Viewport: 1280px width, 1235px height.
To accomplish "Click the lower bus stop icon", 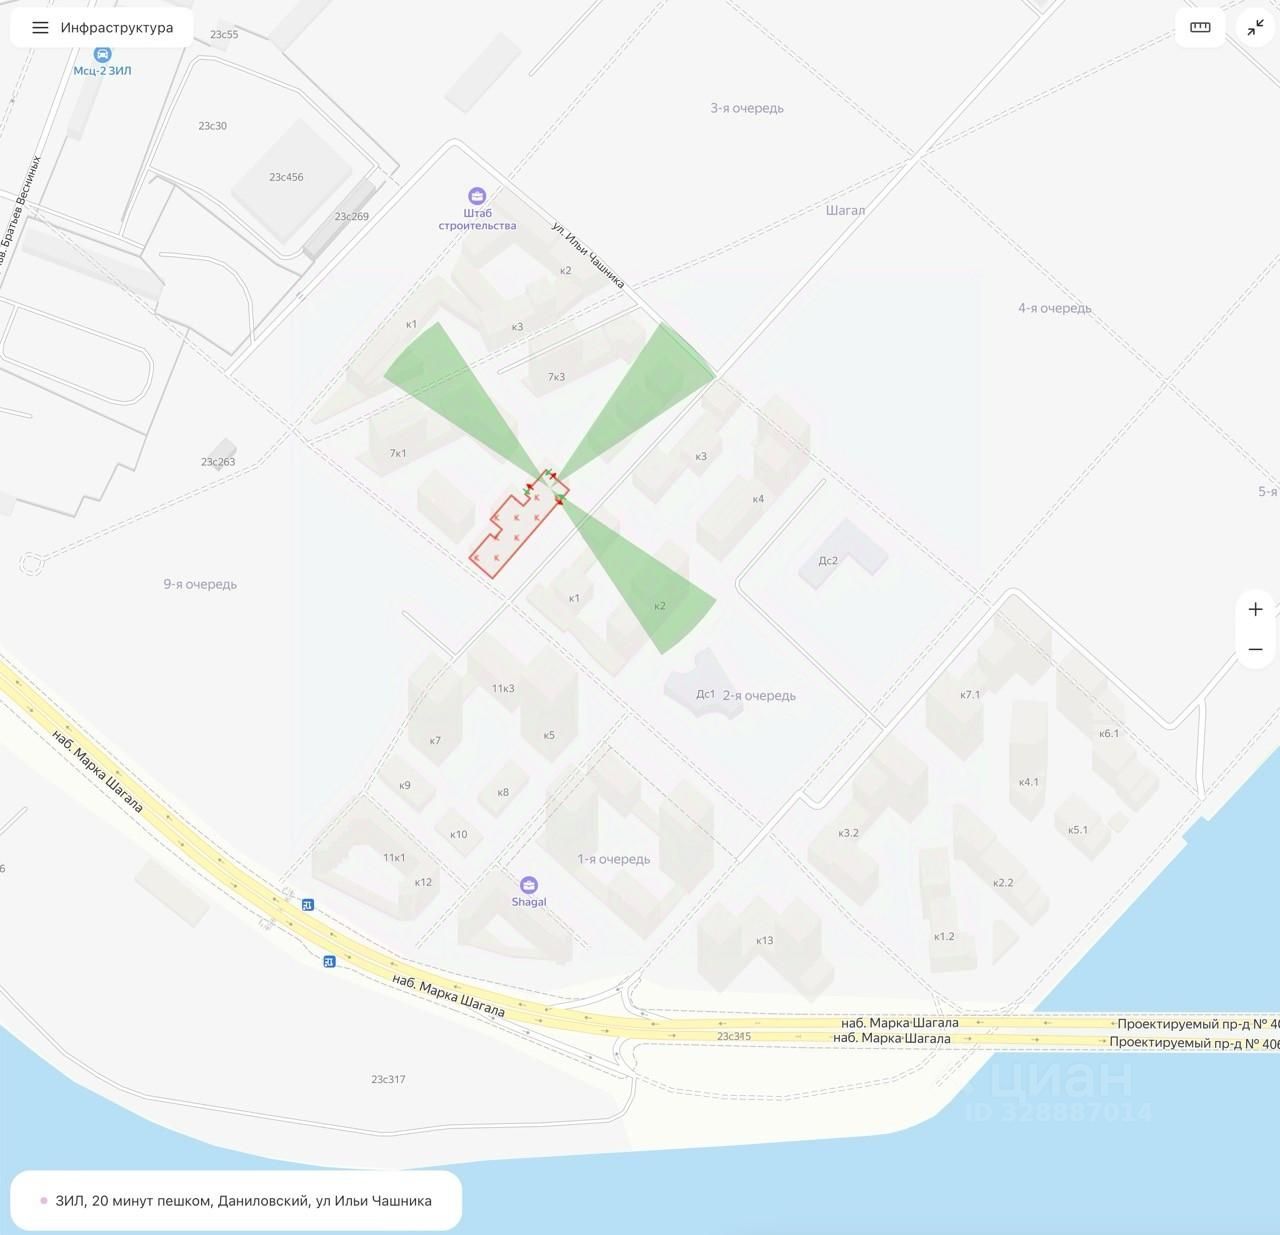I will (329, 961).
